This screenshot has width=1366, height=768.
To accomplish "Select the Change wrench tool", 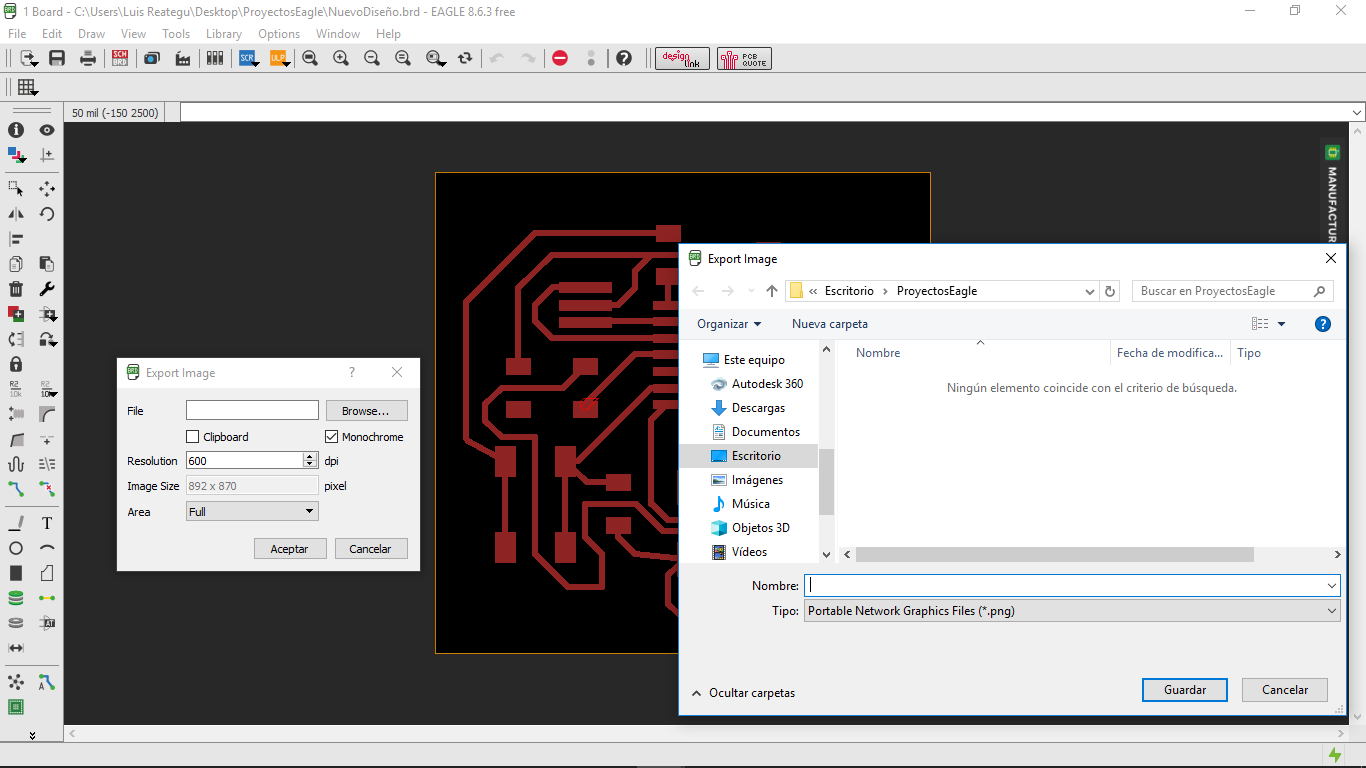I will [47, 289].
